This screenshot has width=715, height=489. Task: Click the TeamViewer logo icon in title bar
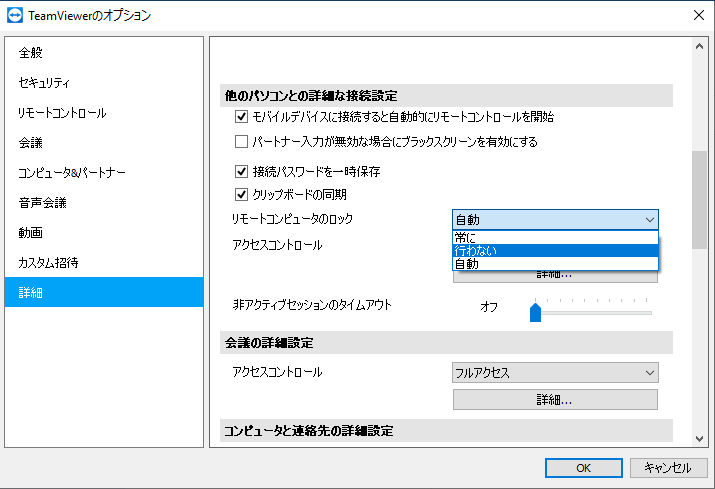15,15
